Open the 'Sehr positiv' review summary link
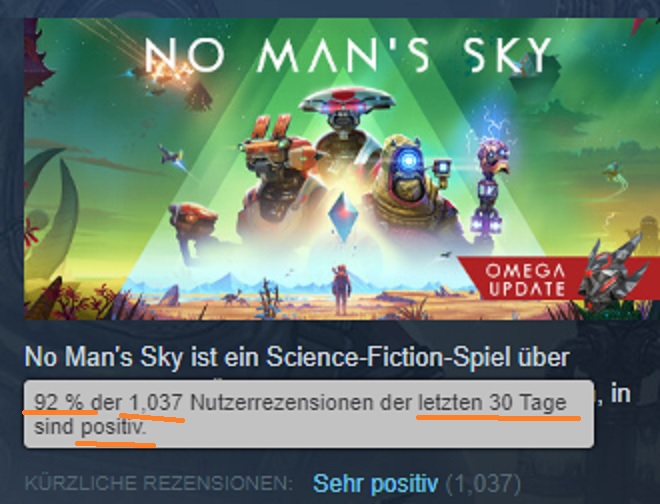Image resolution: width=660 pixels, height=504 pixels. tap(375, 483)
